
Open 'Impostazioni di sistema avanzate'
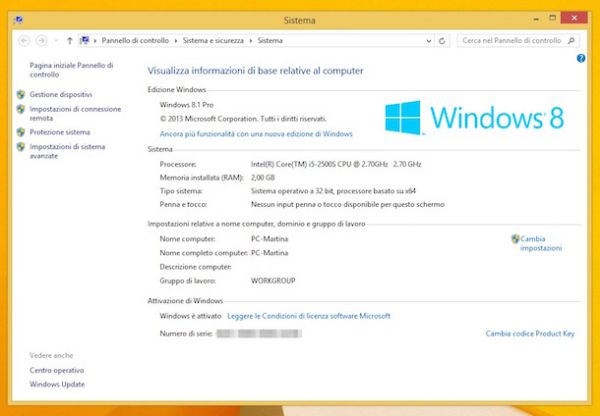[x=66, y=151]
